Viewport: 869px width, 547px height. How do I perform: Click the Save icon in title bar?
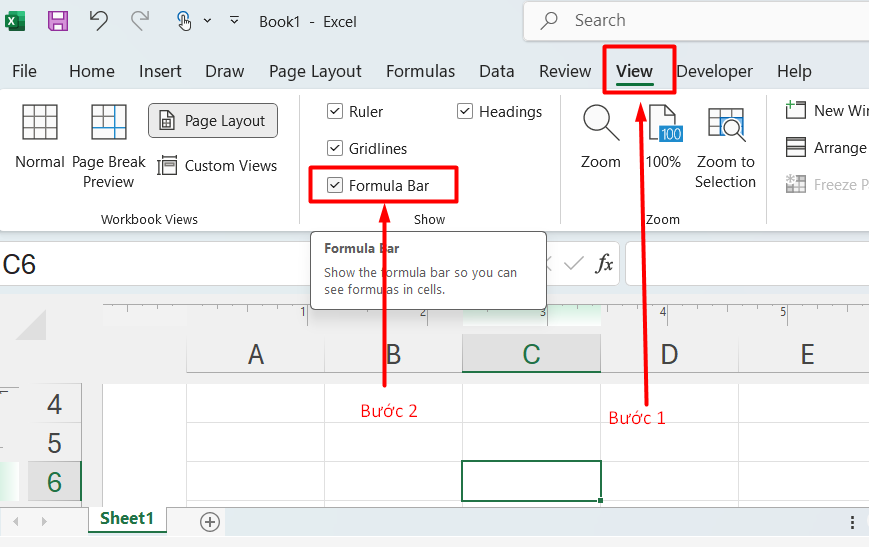pos(58,20)
